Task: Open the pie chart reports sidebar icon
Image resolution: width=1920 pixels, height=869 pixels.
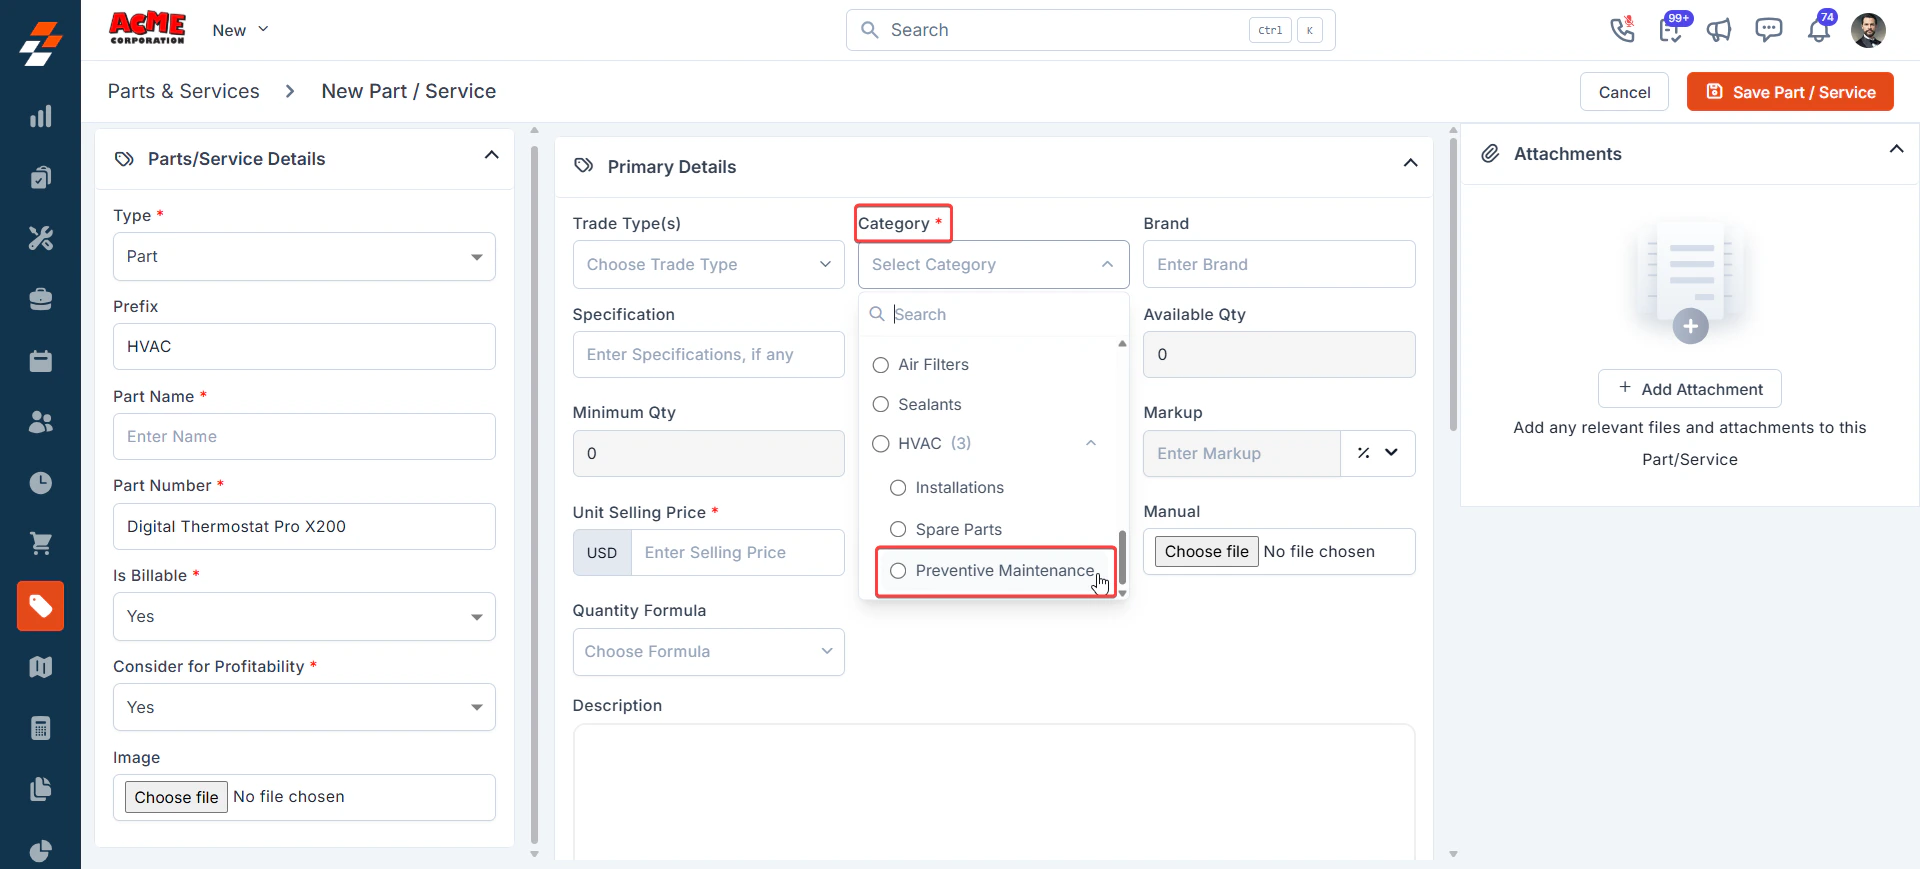Action: (40, 850)
